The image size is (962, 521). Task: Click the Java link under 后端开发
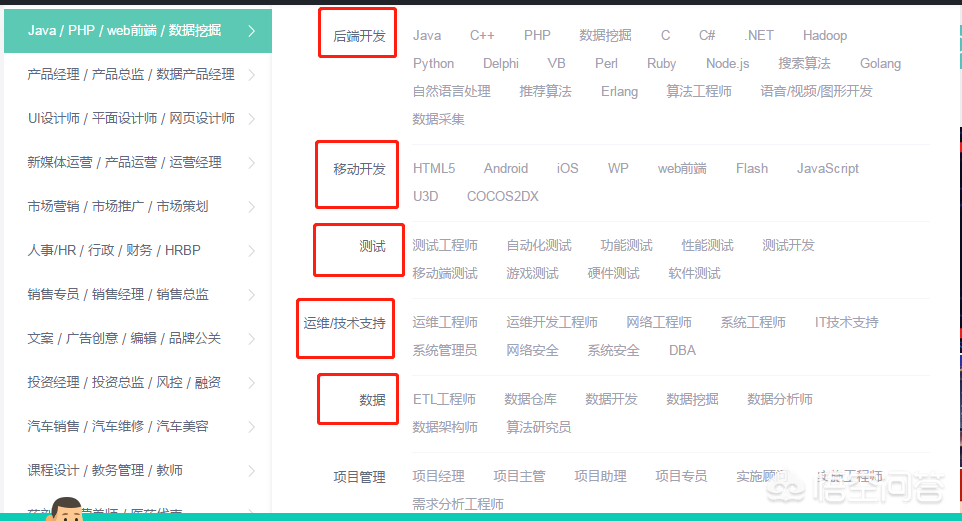427,36
